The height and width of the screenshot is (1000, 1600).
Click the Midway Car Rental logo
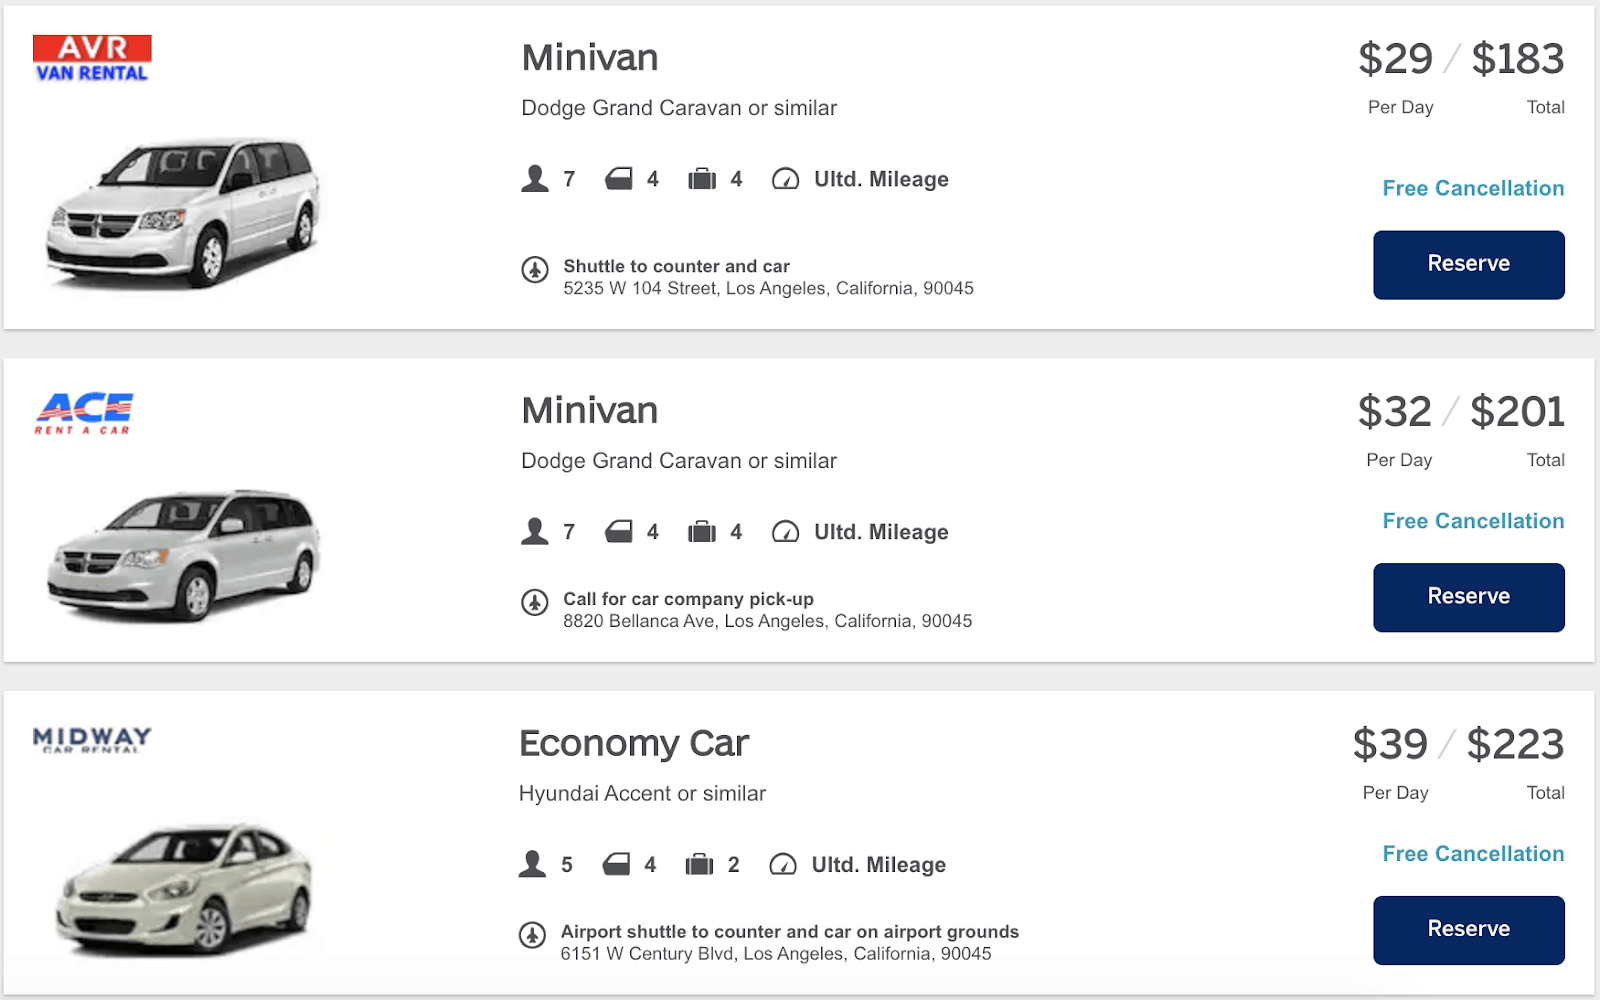pyautogui.click(x=92, y=740)
